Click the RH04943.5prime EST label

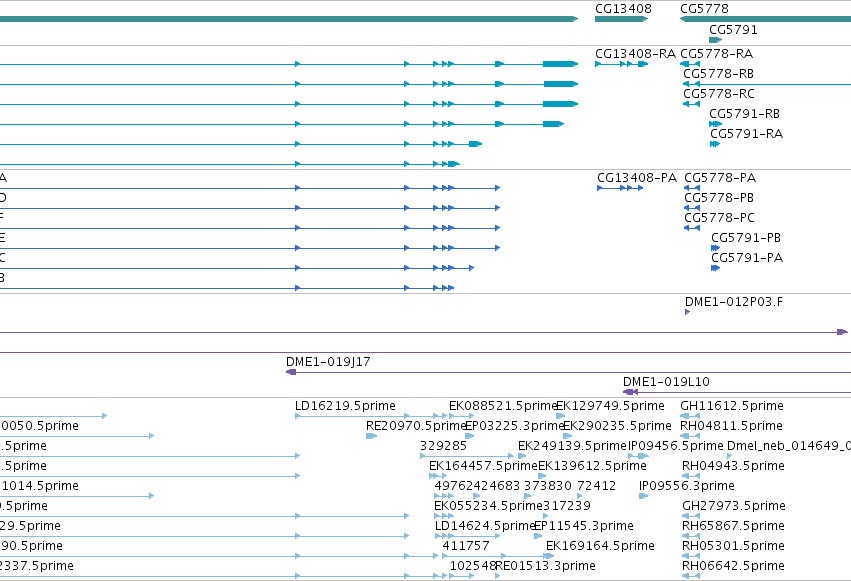(x=733, y=466)
